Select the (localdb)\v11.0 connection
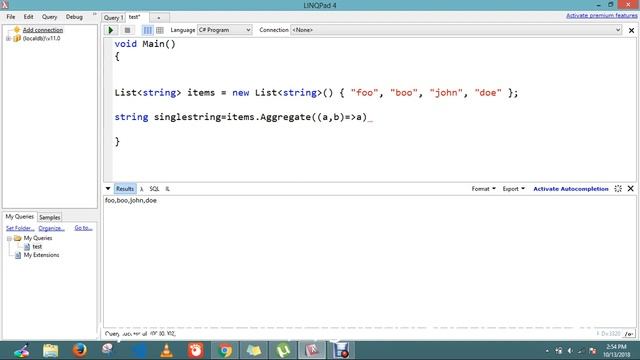Image resolution: width=640 pixels, height=360 pixels. click(41, 38)
